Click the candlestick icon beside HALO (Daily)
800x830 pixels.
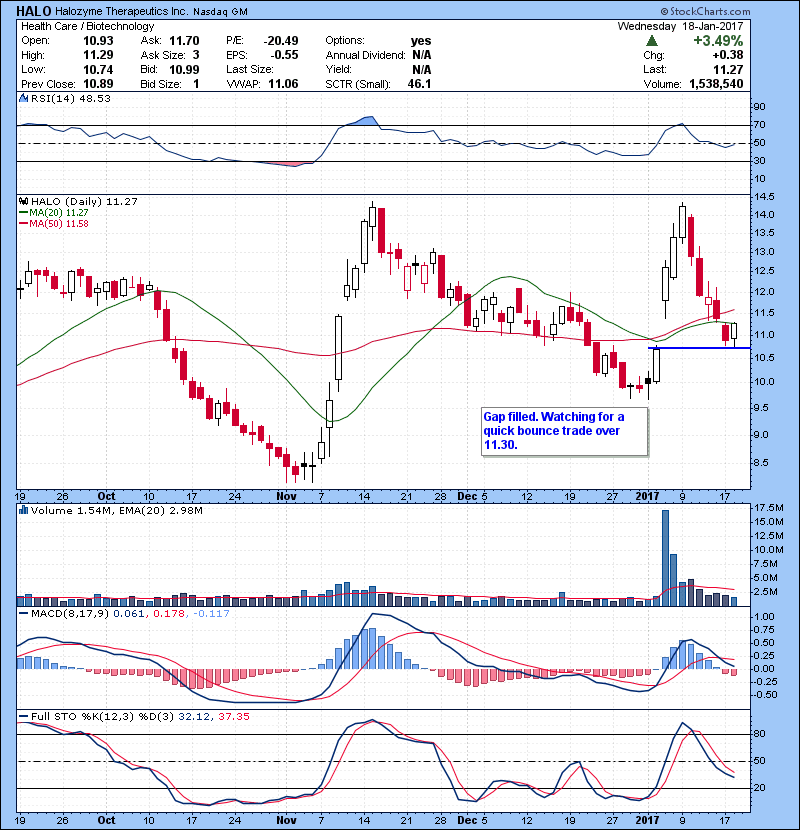click(23, 202)
